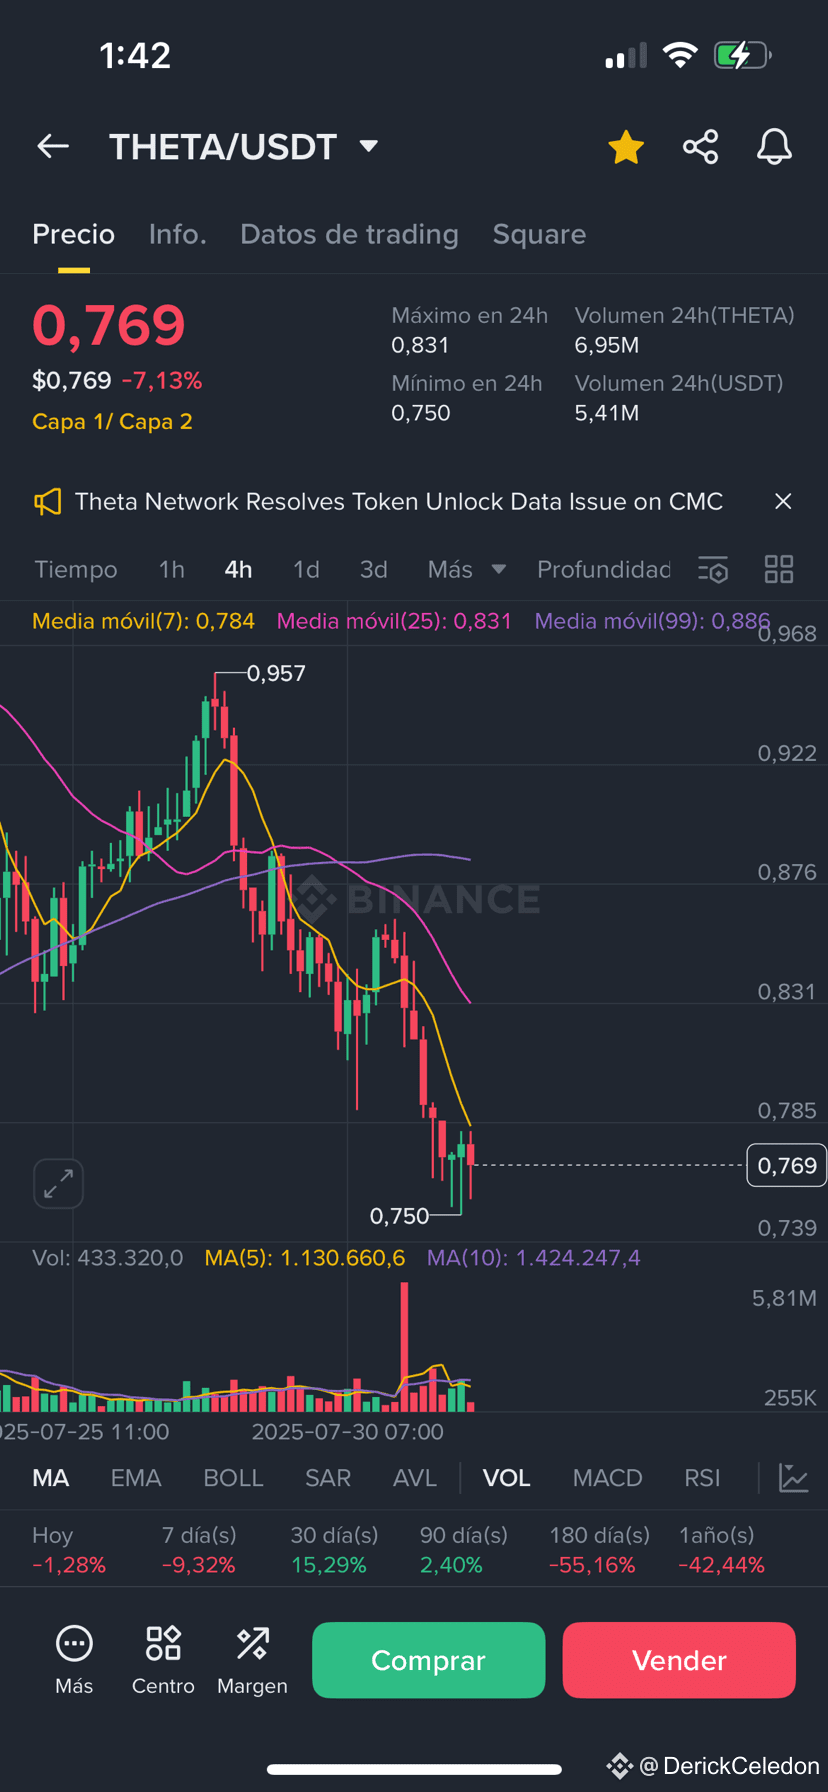Image resolution: width=828 pixels, height=1792 pixels.
Task: Switch to the Precio tab
Action: pos(73,234)
